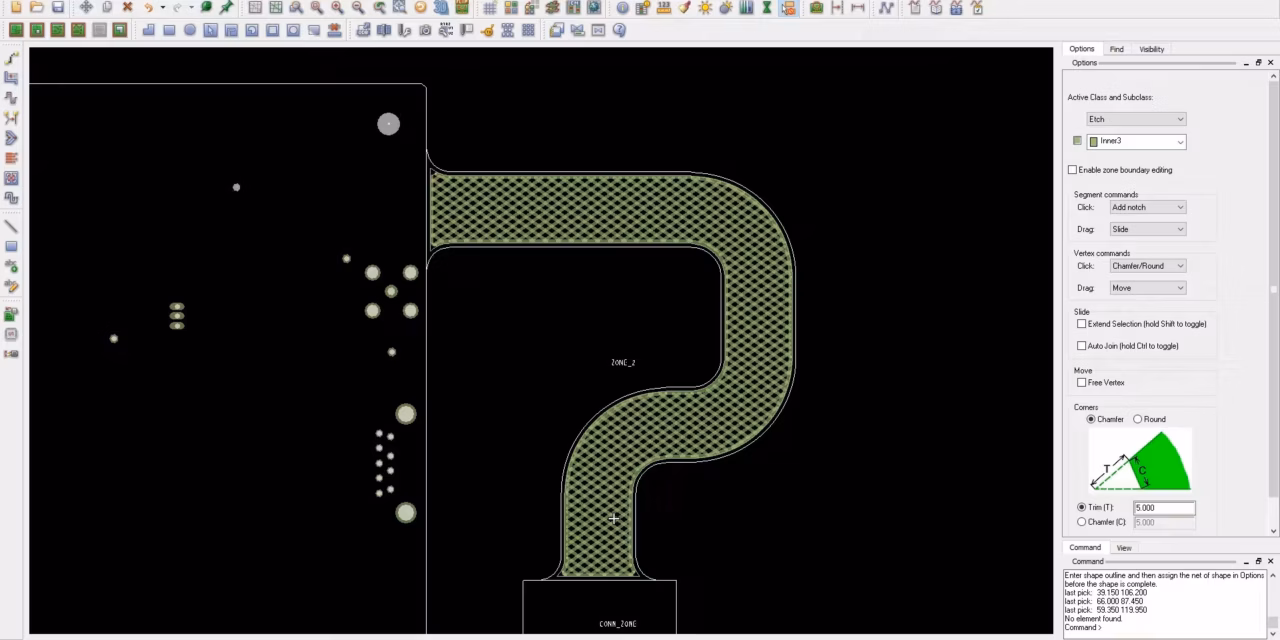Screen dimensions: 1280x640
Task: Enable zone boundary editing checkbox
Action: [x=1073, y=170]
